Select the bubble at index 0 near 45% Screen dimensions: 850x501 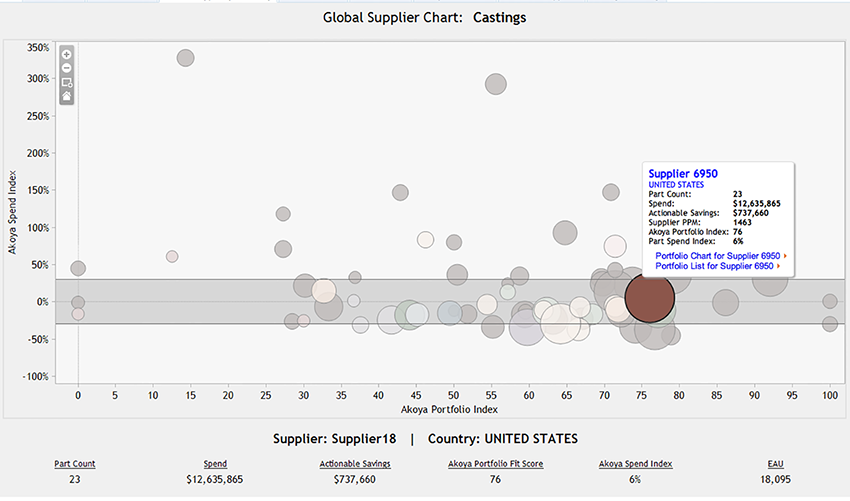coord(78,268)
